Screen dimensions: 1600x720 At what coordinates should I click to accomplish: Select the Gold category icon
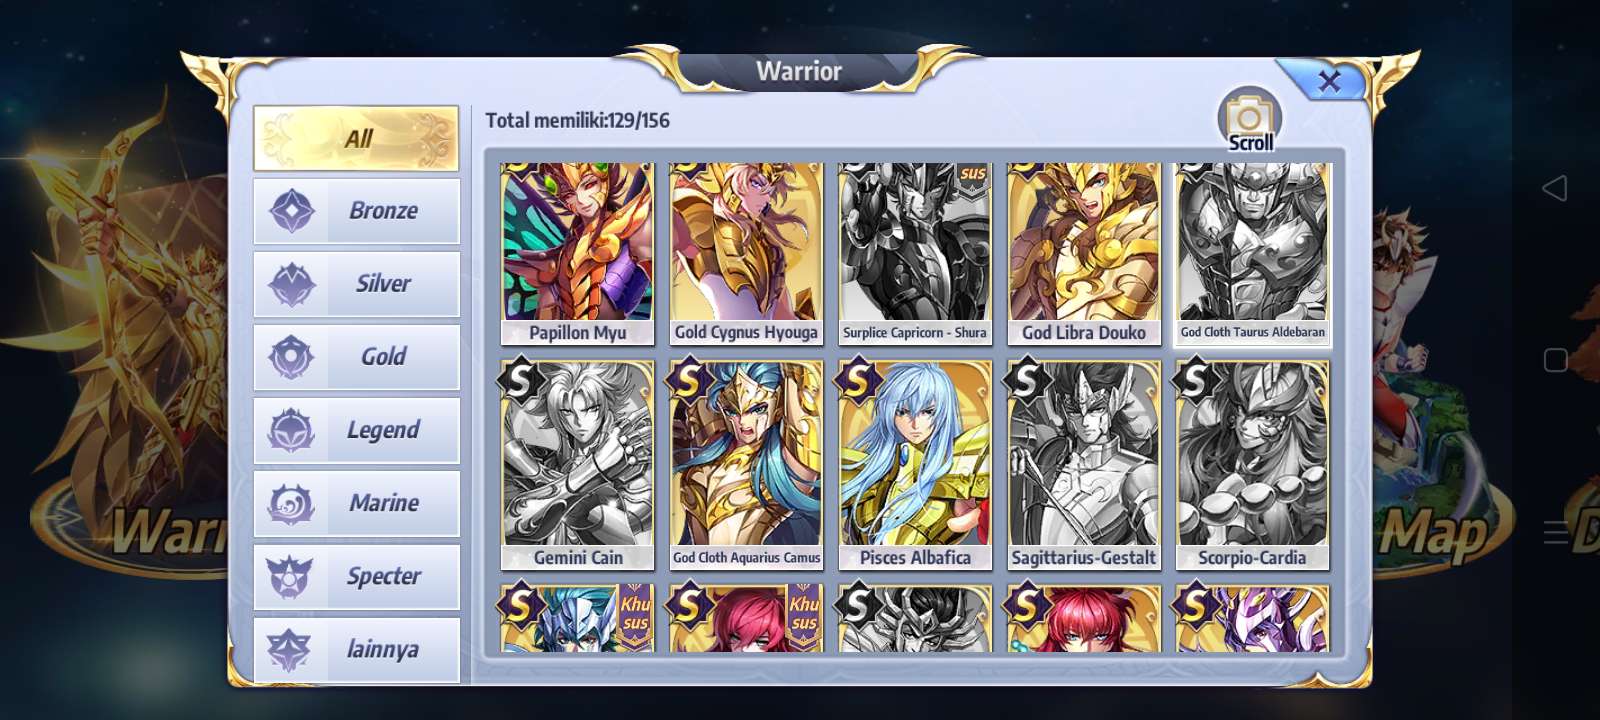[x=292, y=357]
